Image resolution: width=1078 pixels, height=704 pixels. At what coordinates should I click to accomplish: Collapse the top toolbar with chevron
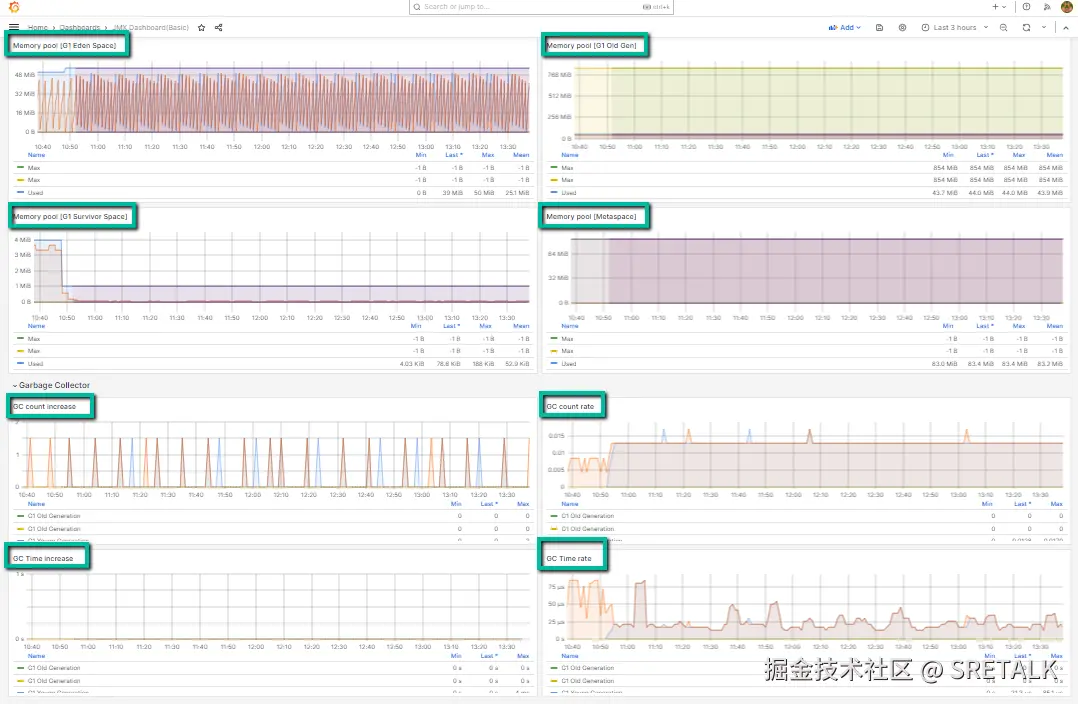pos(1066,28)
